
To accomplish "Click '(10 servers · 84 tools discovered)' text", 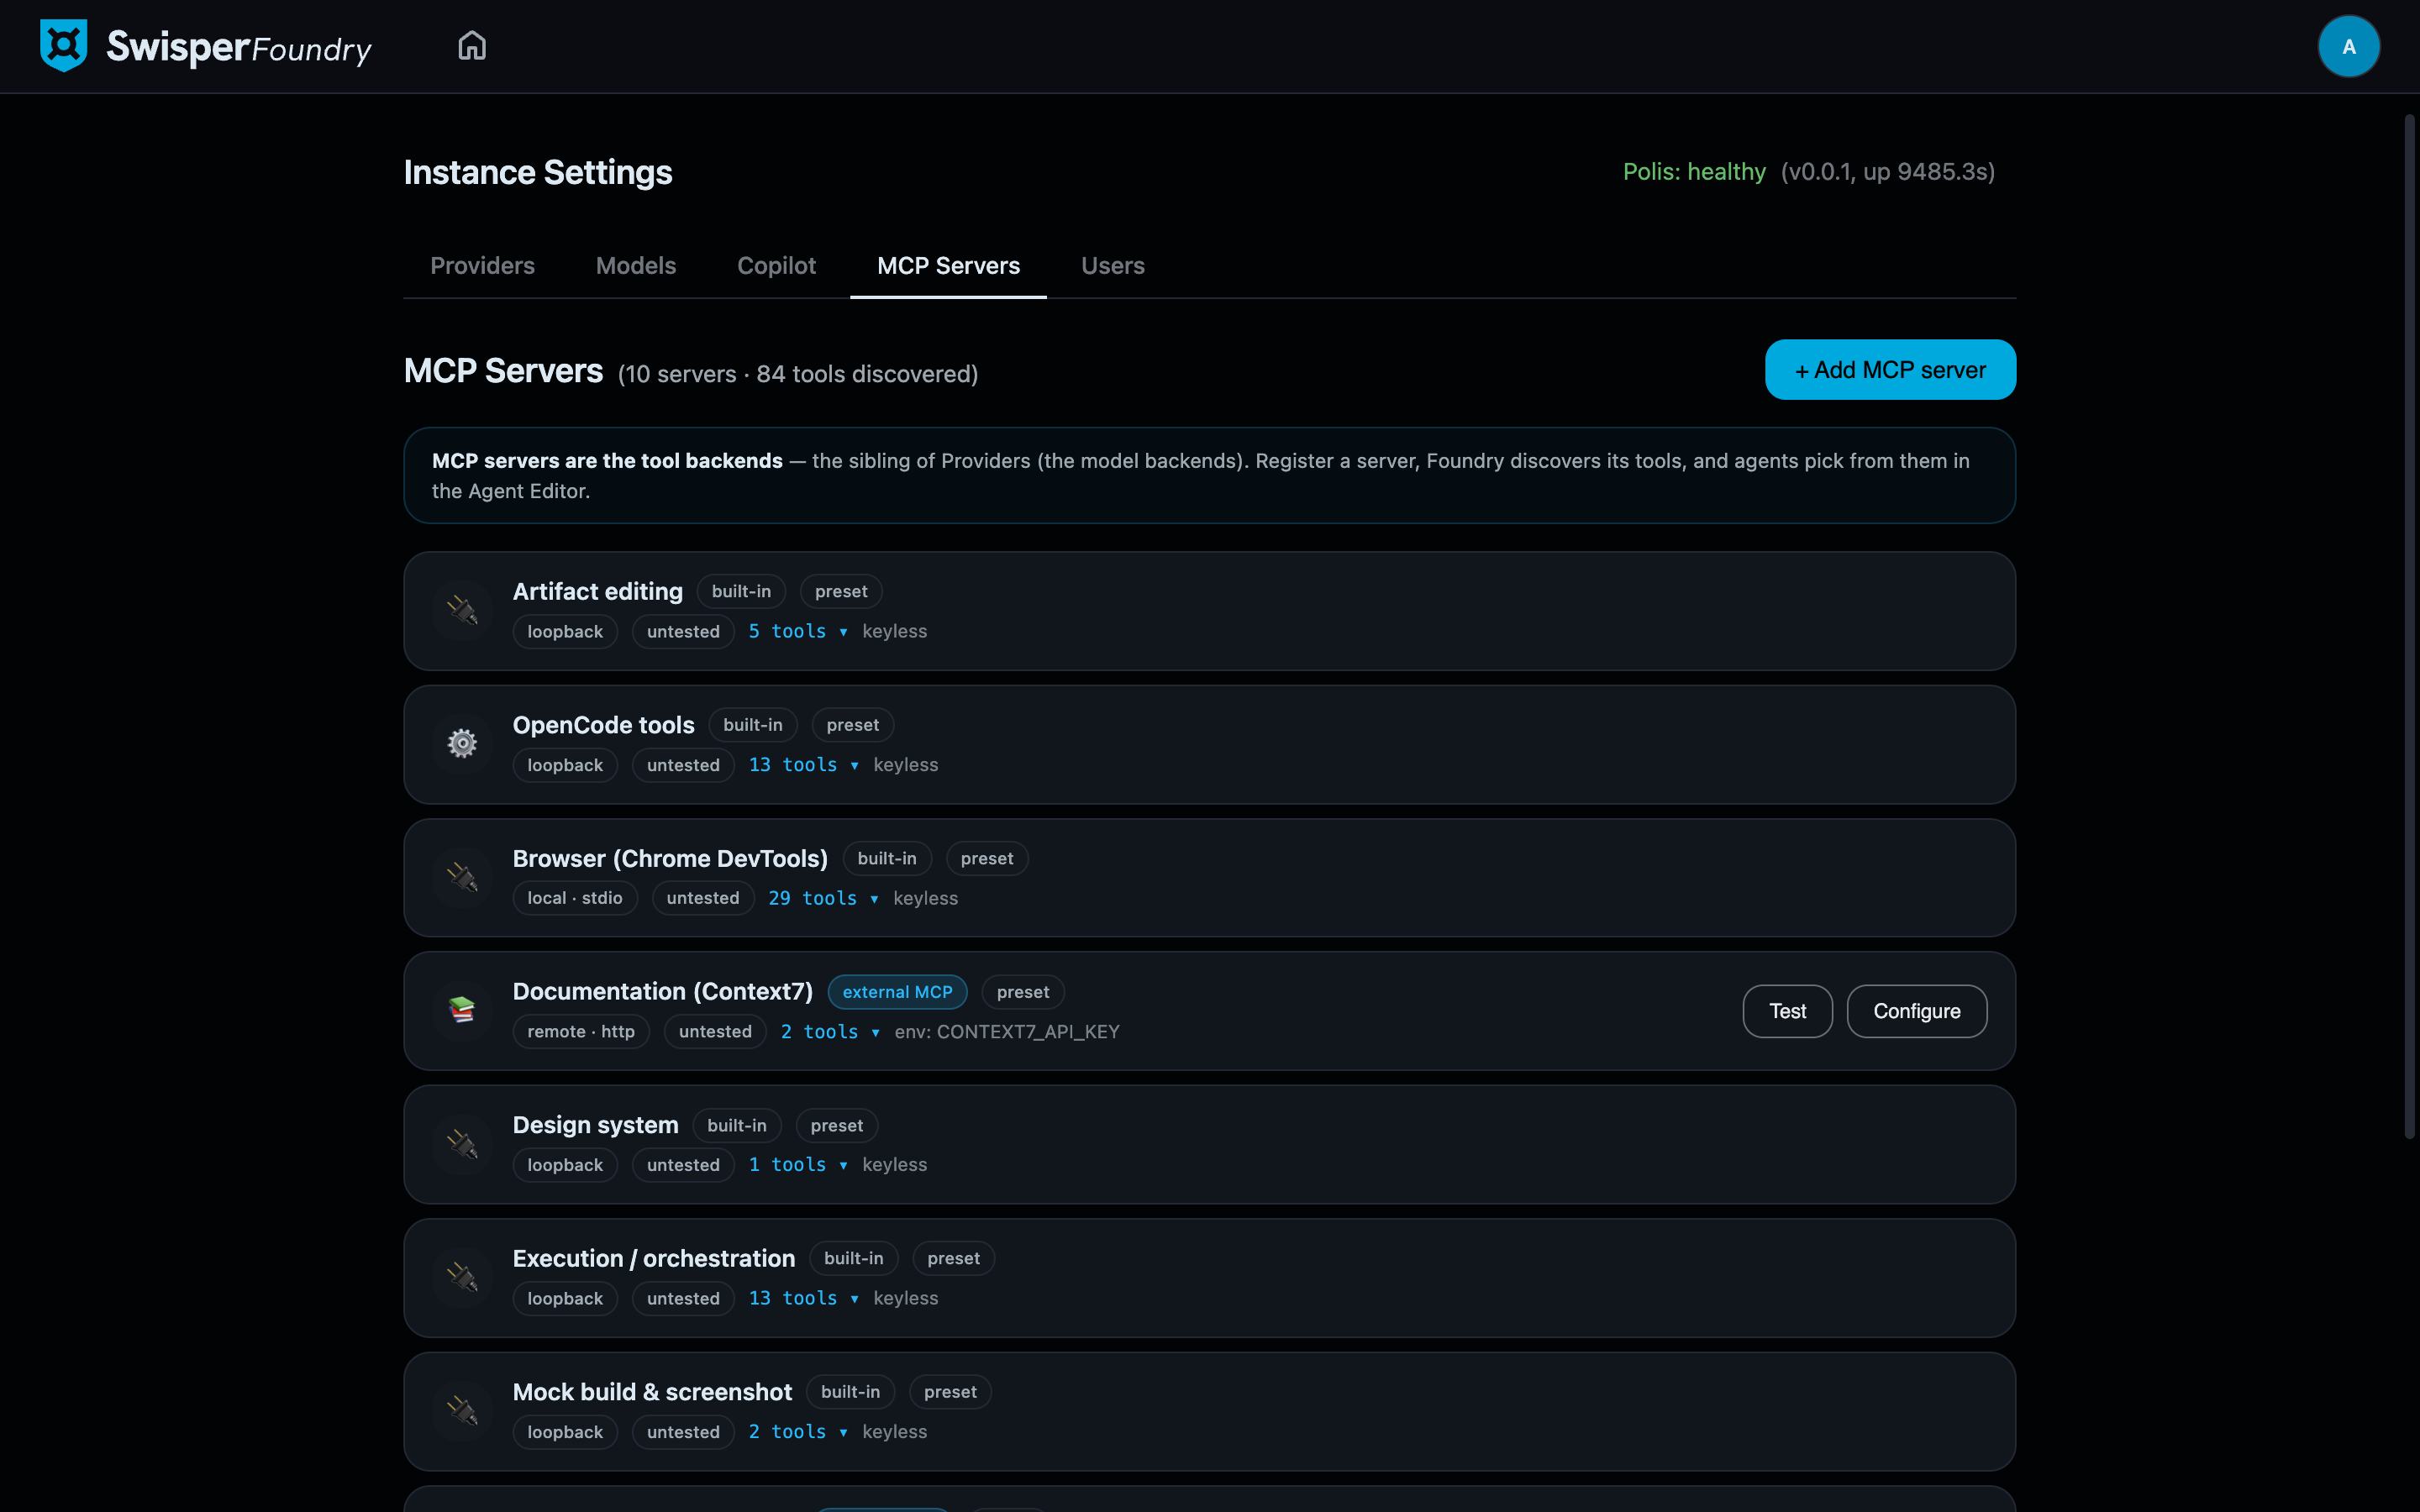I will 797,374.
